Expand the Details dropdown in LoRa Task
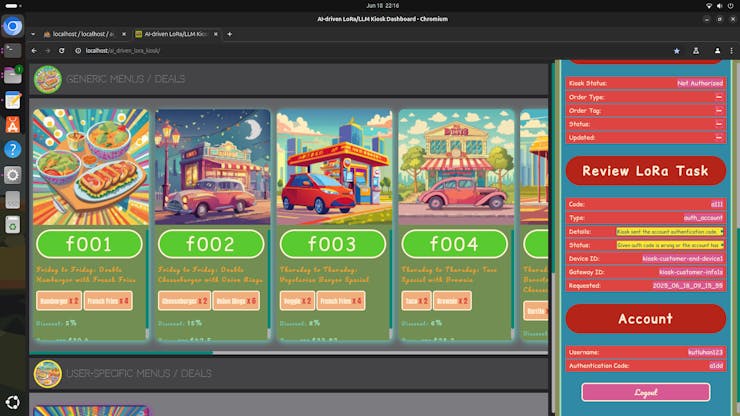This screenshot has height=416, width=740. [669, 231]
